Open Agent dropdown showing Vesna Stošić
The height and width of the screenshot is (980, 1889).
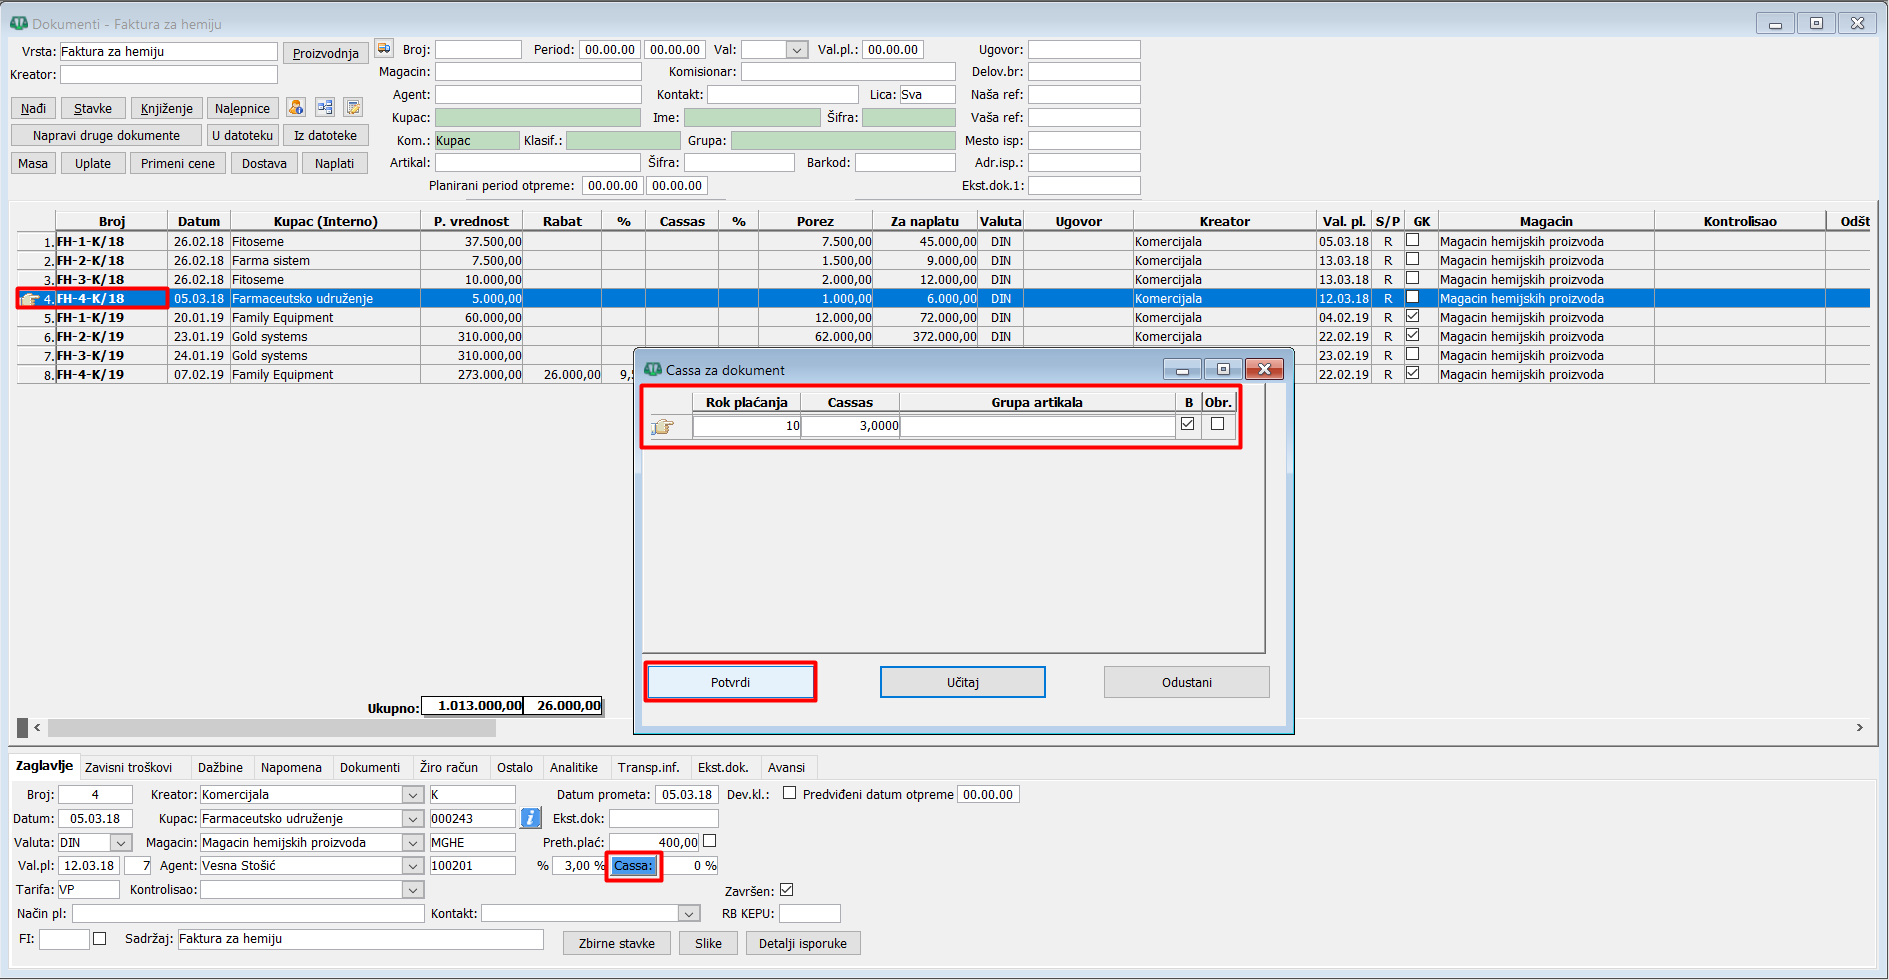click(x=413, y=866)
